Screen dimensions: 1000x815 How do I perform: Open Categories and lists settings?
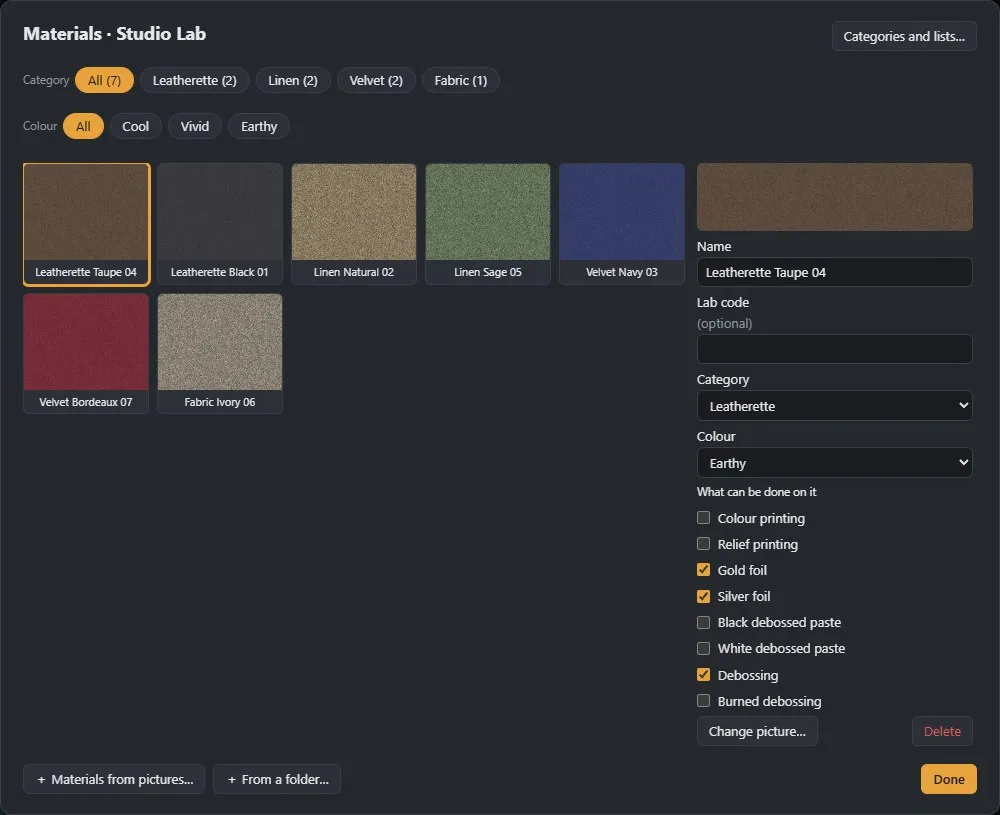(x=904, y=36)
